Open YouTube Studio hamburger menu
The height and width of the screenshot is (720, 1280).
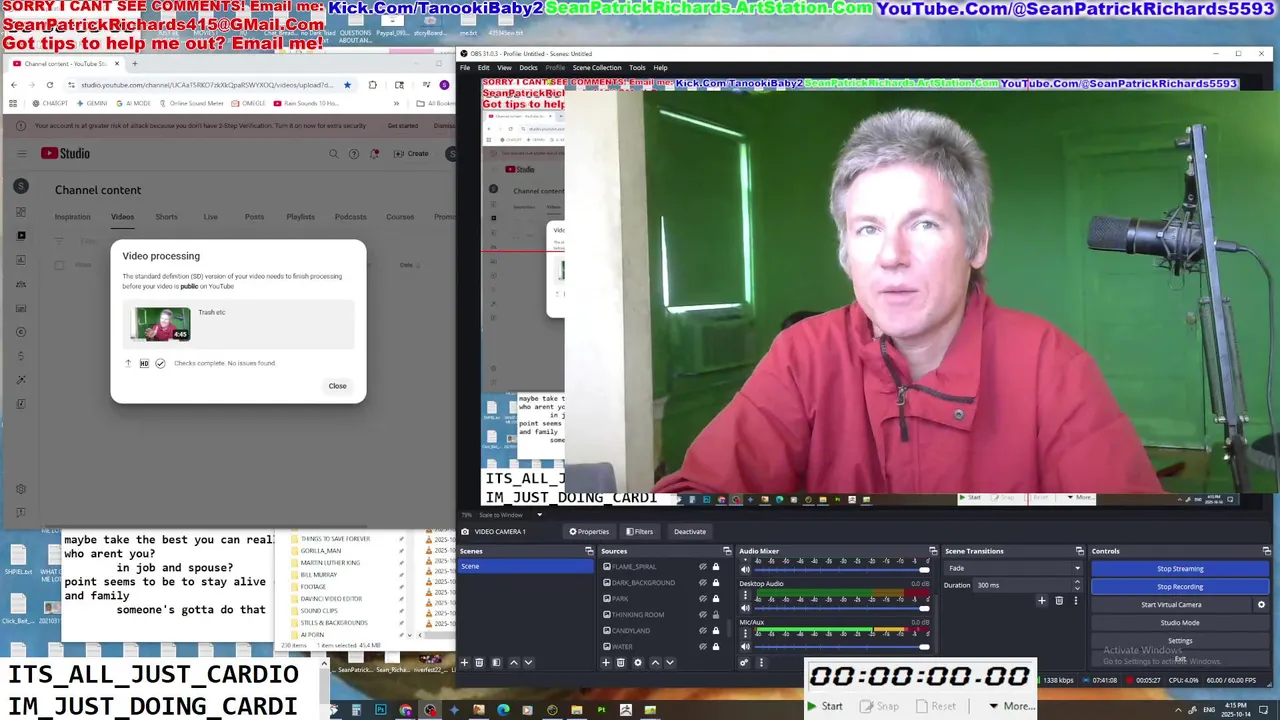pos(22,154)
